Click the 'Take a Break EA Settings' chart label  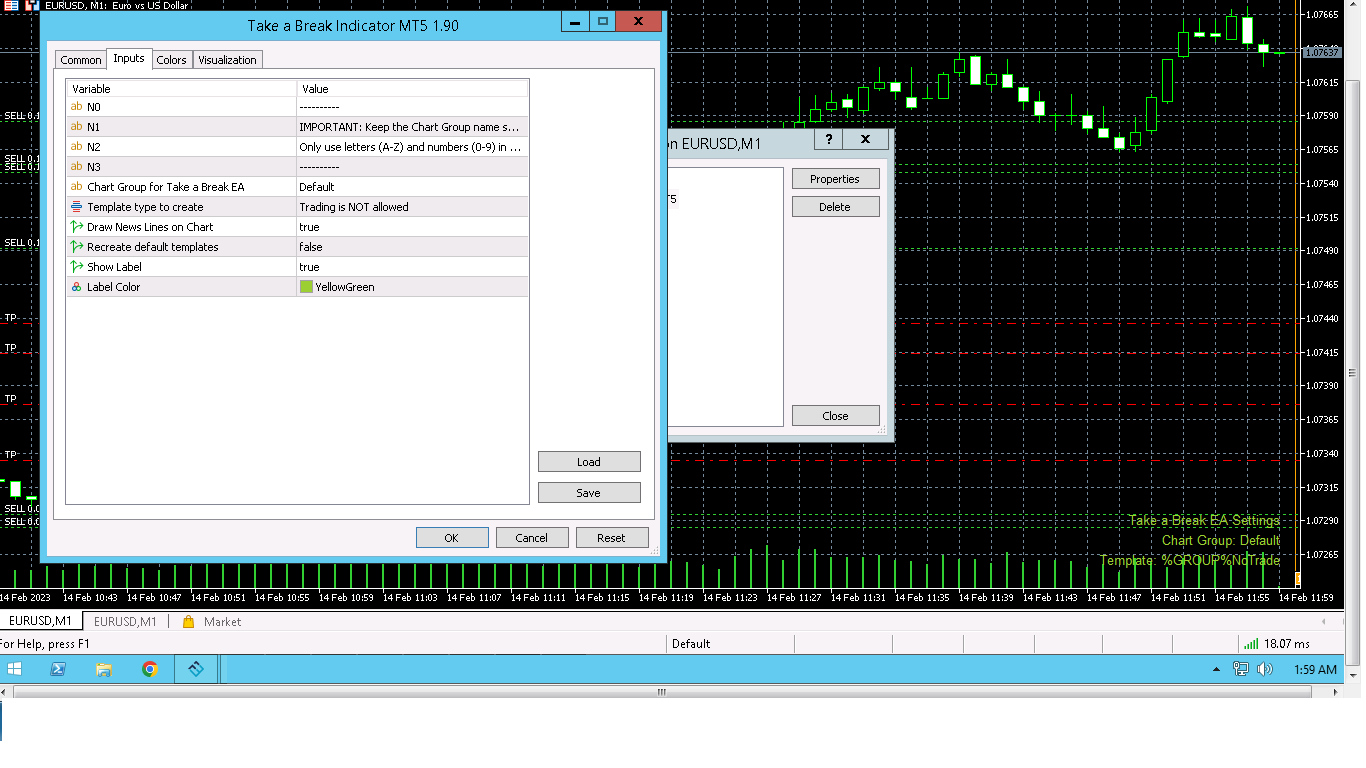tap(1204, 521)
